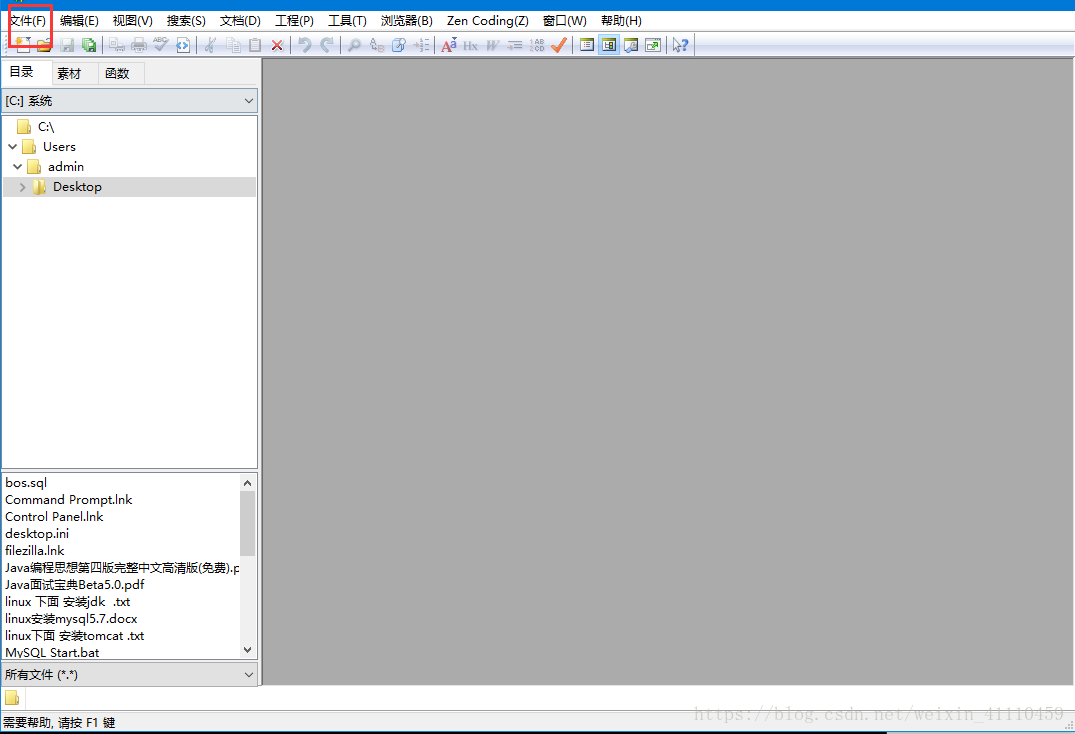Toggle the output window icon
Image resolution: width=1075 pixels, height=734 pixels.
click(x=631, y=45)
